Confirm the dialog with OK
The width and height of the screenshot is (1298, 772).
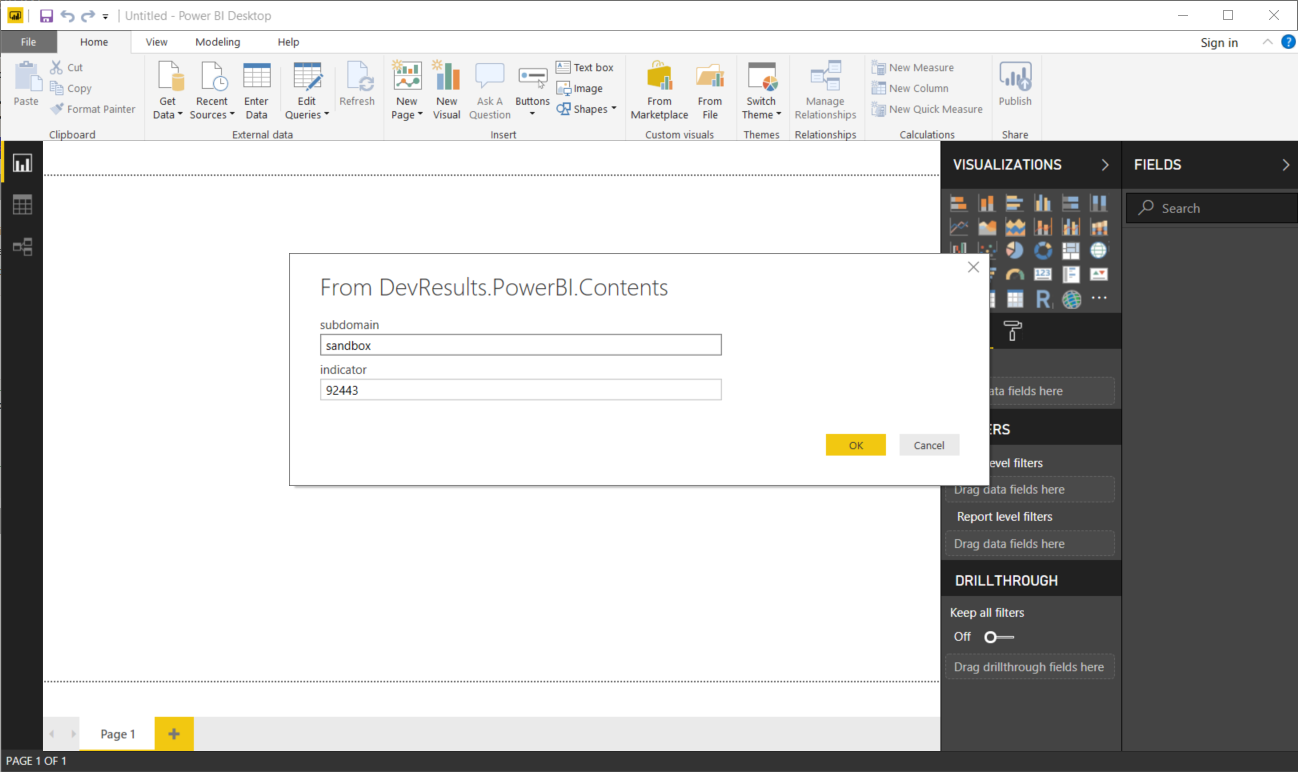[x=855, y=445]
